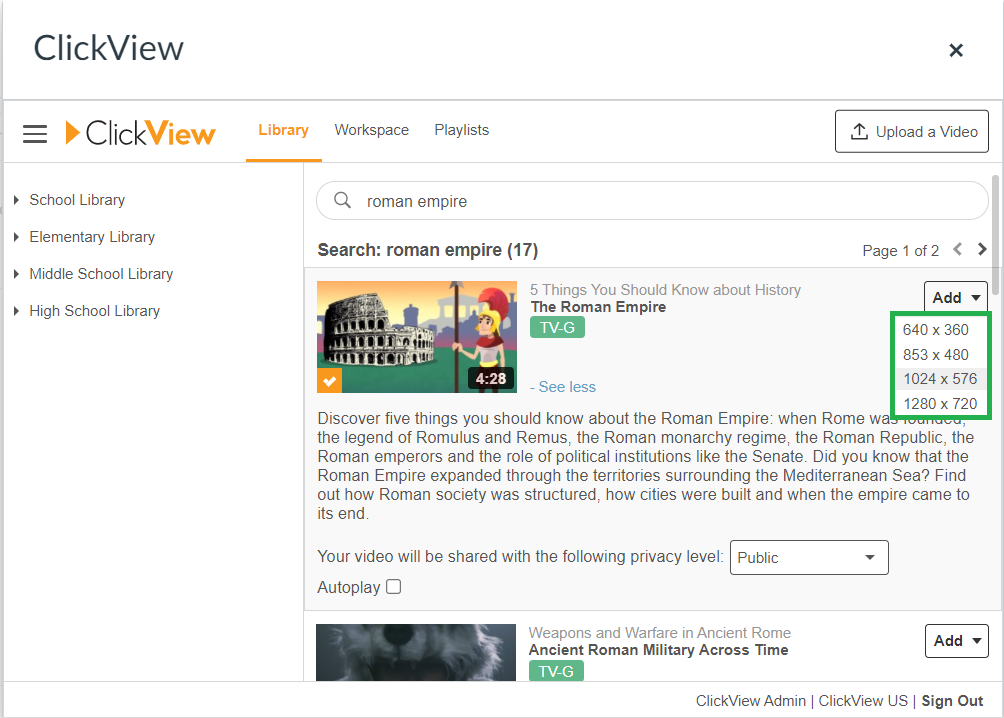Go to the next results page
This screenshot has width=1004, height=718.
pyautogui.click(x=982, y=249)
